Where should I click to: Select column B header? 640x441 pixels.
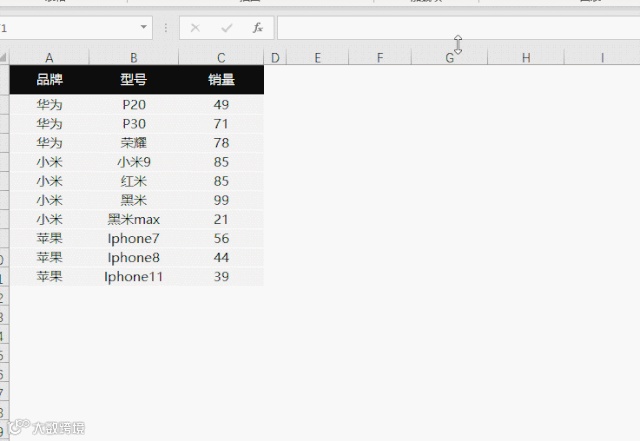(134, 58)
